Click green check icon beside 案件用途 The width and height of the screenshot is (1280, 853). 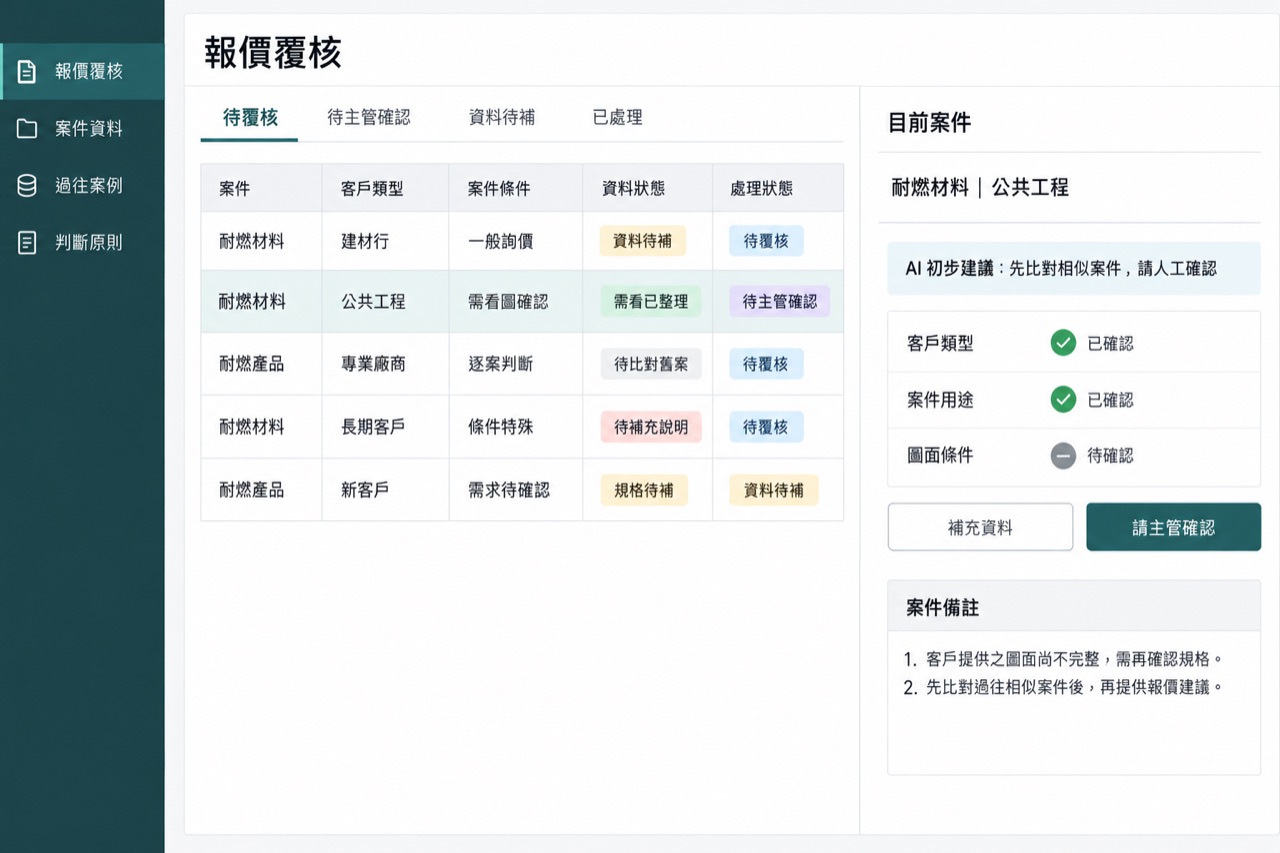1063,400
